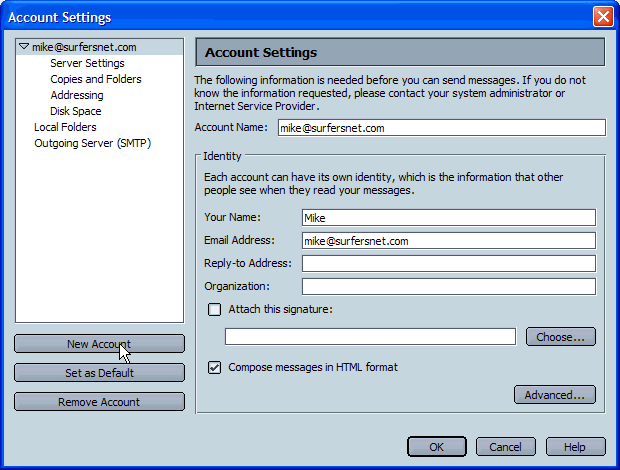Select Copies and Folders item
This screenshot has height=470, width=620.
click(95, 79)
